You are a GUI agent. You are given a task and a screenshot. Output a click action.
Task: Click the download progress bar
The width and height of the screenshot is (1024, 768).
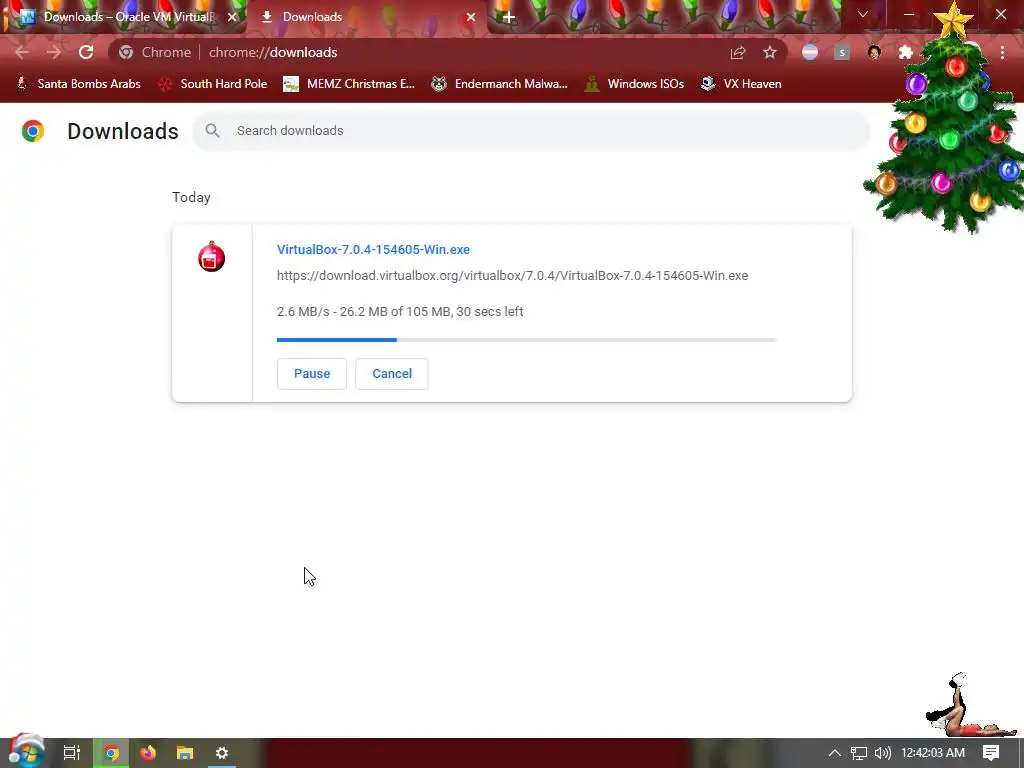point(526,340)
